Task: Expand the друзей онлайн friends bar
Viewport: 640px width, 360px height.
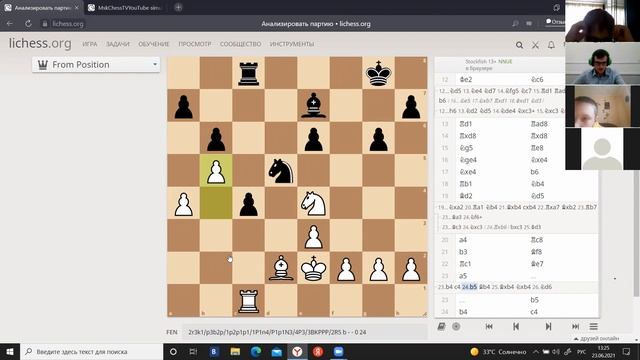Action: [x=597, y=338]
